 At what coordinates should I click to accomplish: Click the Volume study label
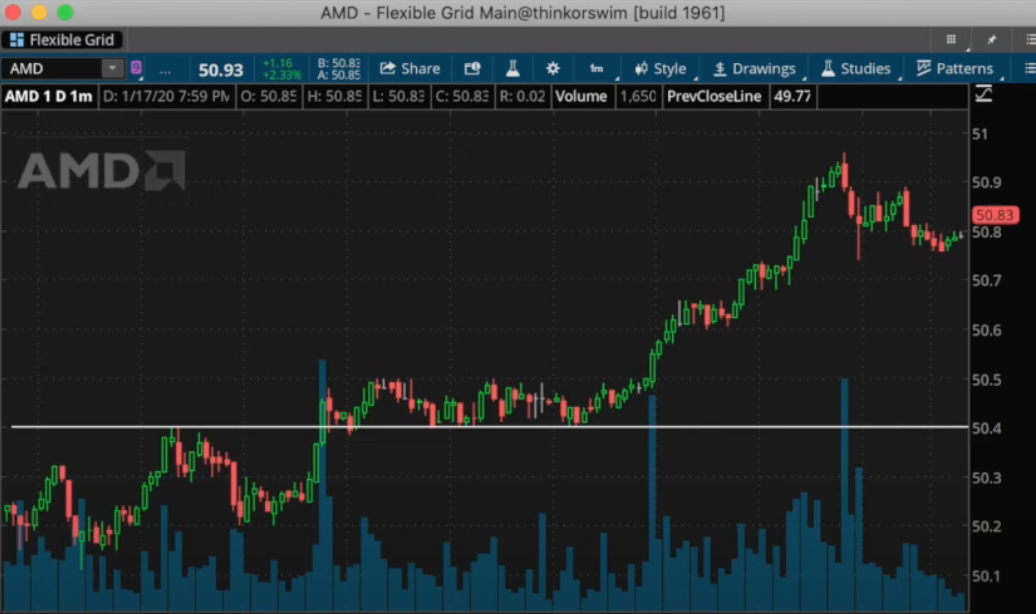[x=581, y=96]
